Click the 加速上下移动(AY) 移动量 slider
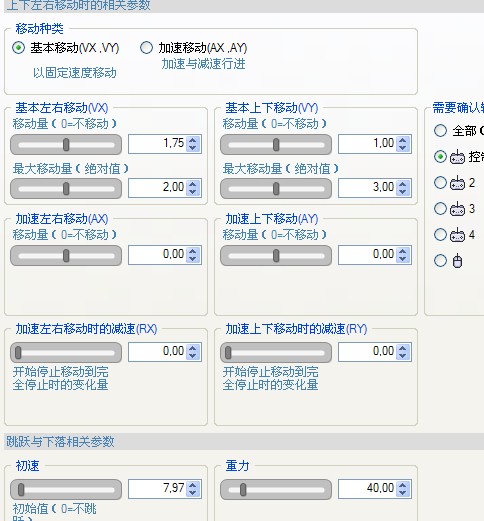 click(276, 256)
